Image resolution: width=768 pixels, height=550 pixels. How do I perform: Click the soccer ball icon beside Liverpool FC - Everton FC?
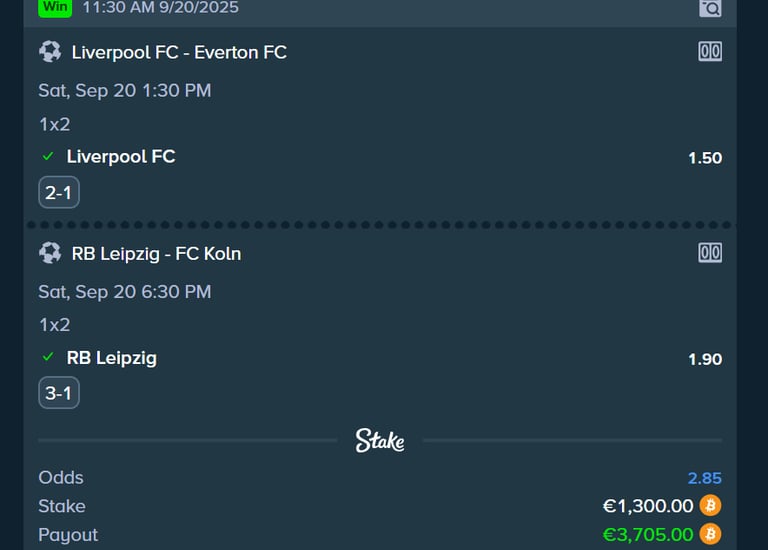(50, 52)
